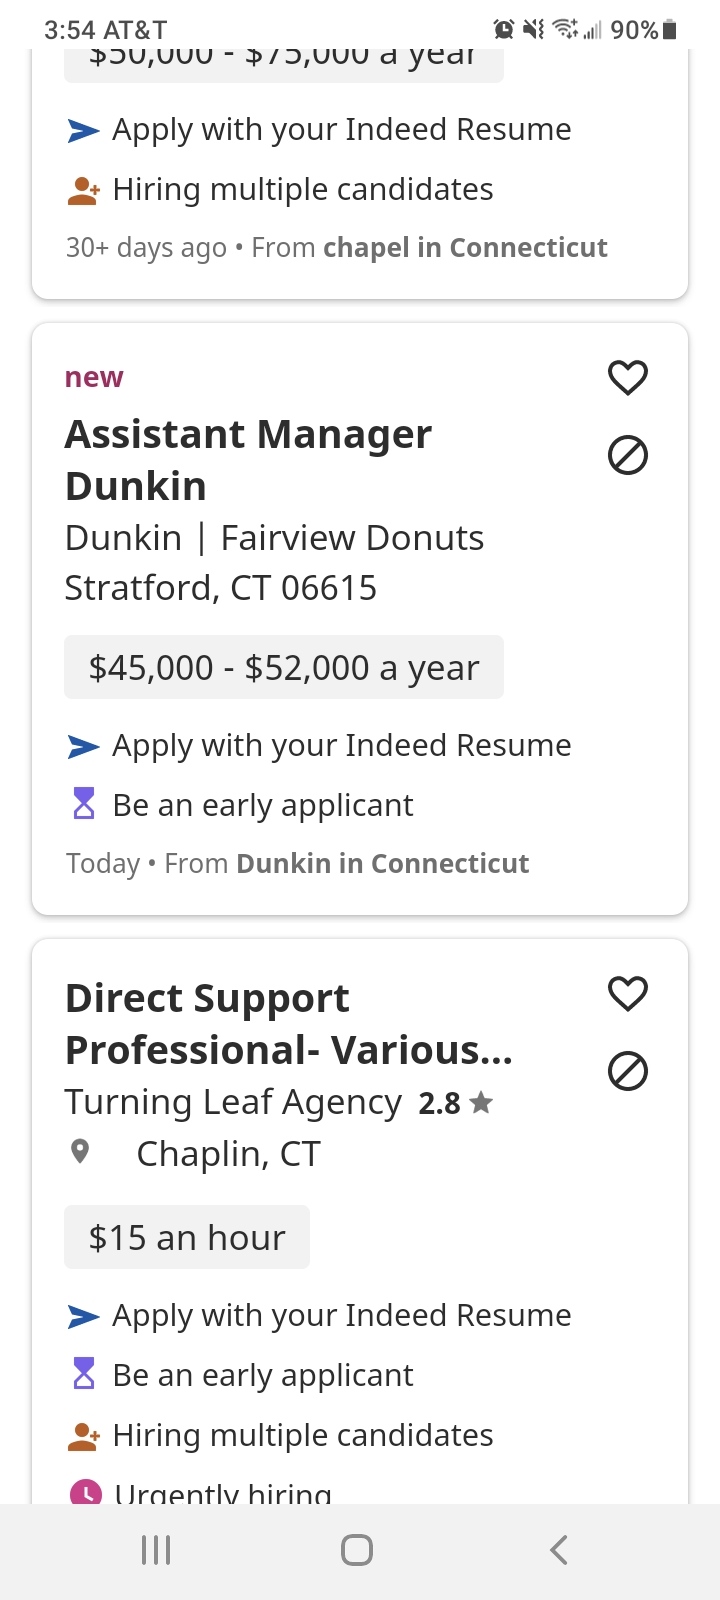The height and width of the screenshot is (1600, 720).
Task: Tap the Dunkin Apply with Indeed Resume arrow
Action: point(83,746)
